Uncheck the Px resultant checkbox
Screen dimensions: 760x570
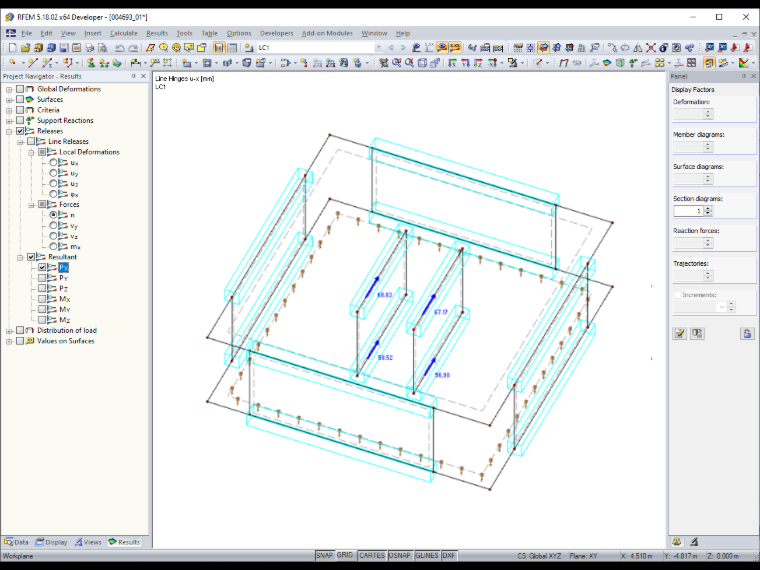coord(42,267)
